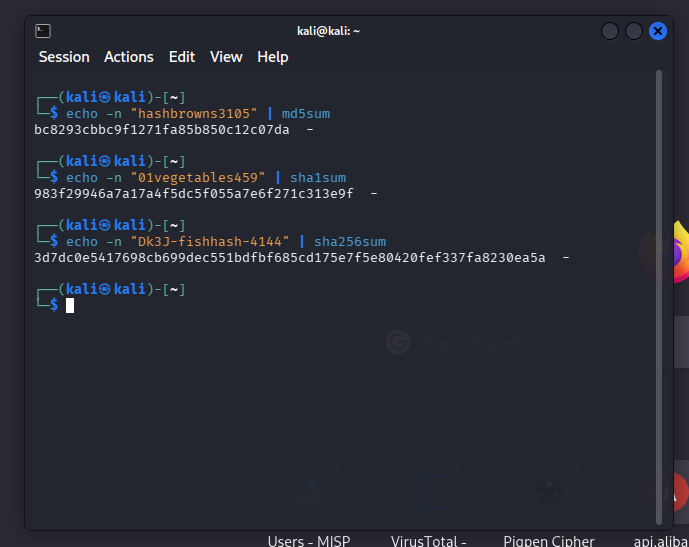
Task: Click the sha256sum command word
Action: [x=350, y=242]
